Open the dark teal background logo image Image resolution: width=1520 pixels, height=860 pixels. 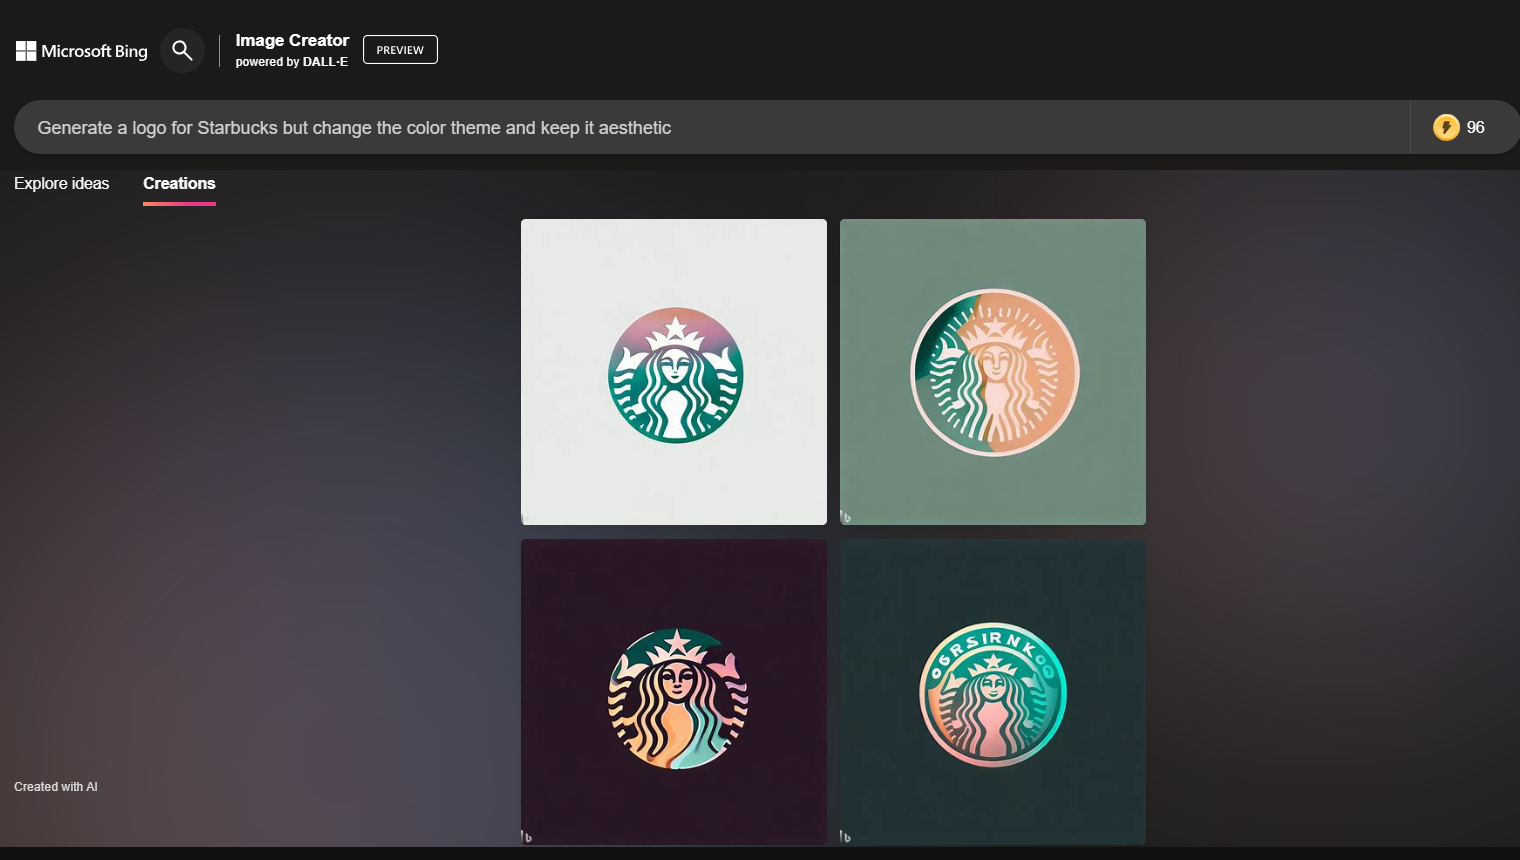(x=993, y=692)
